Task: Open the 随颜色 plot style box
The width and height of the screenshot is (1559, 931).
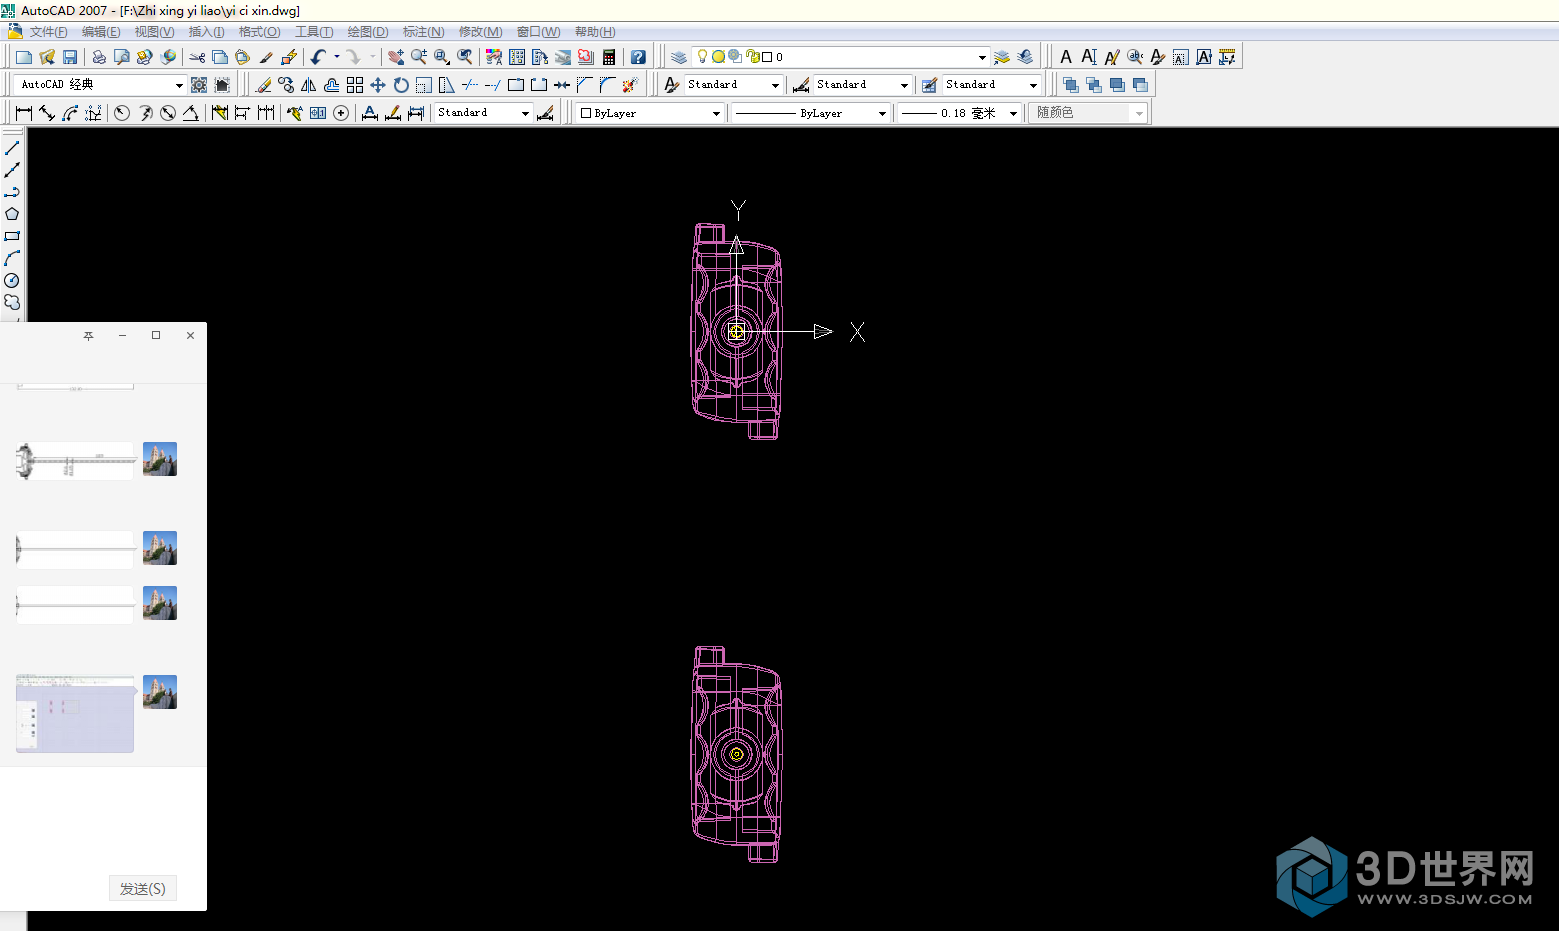Action: click(1089, 113)
